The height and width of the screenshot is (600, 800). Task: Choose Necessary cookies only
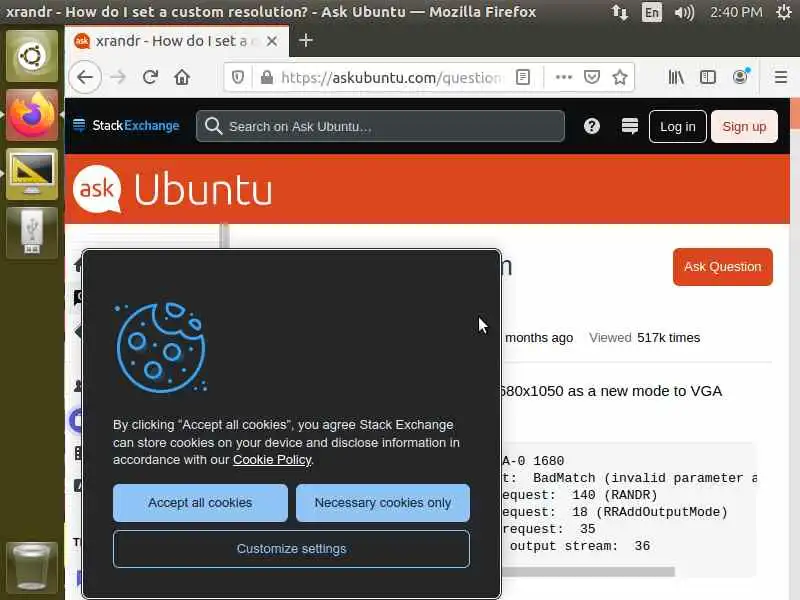(x=383, y=503)
